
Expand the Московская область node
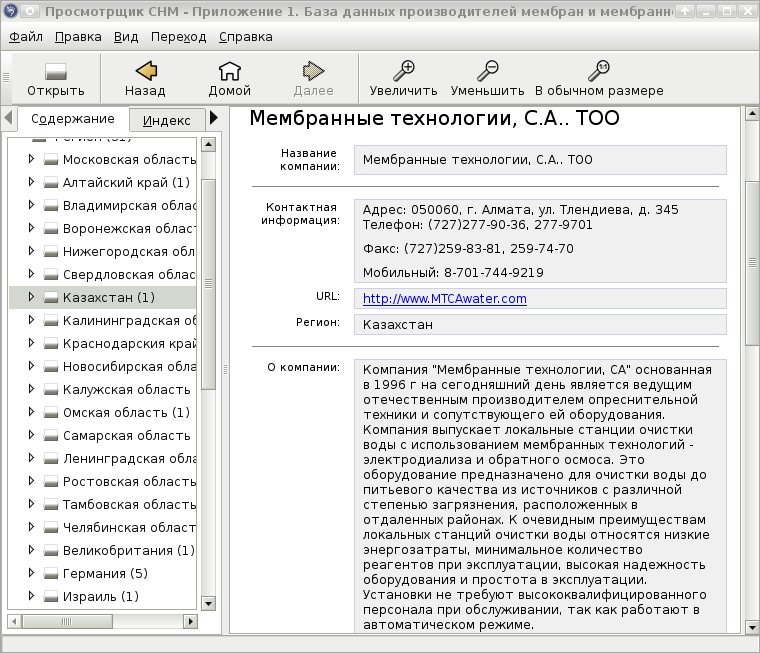pyautogui.click(x=31, y=159)
